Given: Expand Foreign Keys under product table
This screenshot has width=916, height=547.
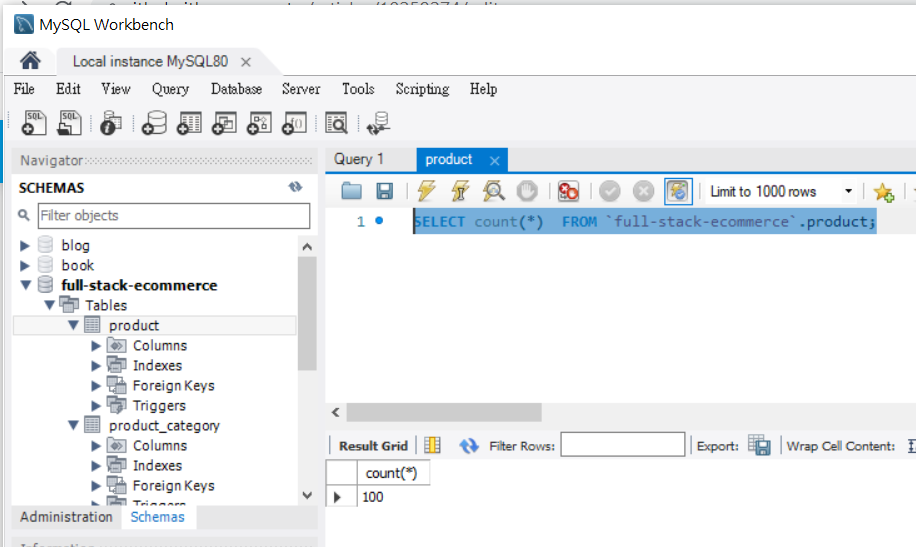Looking at the screenshot, I should pyautogui.click(x=96, y=386).
